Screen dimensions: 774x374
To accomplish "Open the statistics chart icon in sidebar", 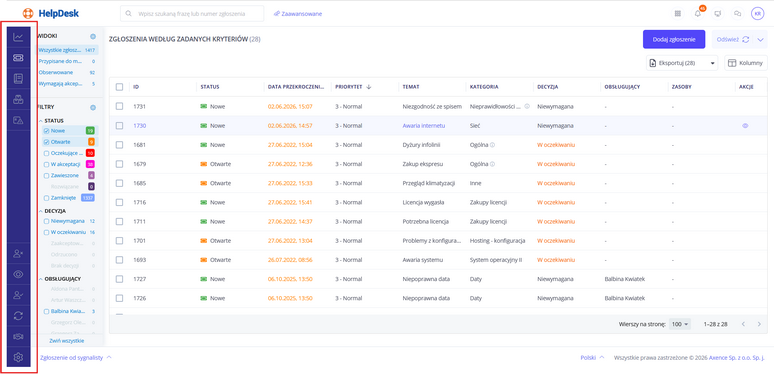I will coord(18,37).
